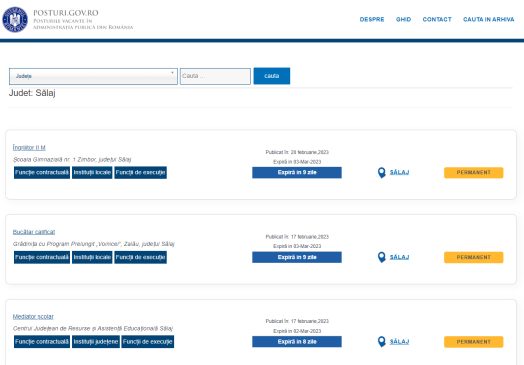Image resolution: width=524 pixels, height=365 pixels.
Task: Click Expiră în 9 zile bar, Îngrijitor card
Action: 297,172
